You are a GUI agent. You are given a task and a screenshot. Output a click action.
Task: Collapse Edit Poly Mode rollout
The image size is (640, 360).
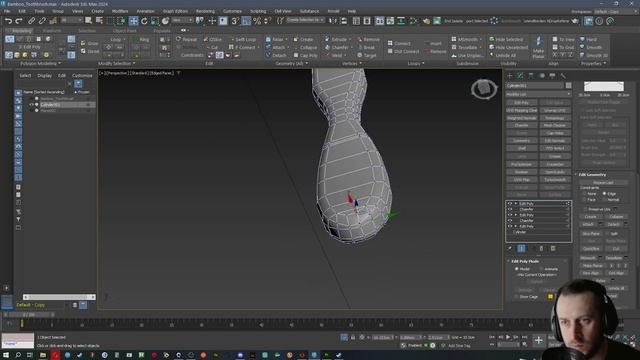tap(524, 261)
